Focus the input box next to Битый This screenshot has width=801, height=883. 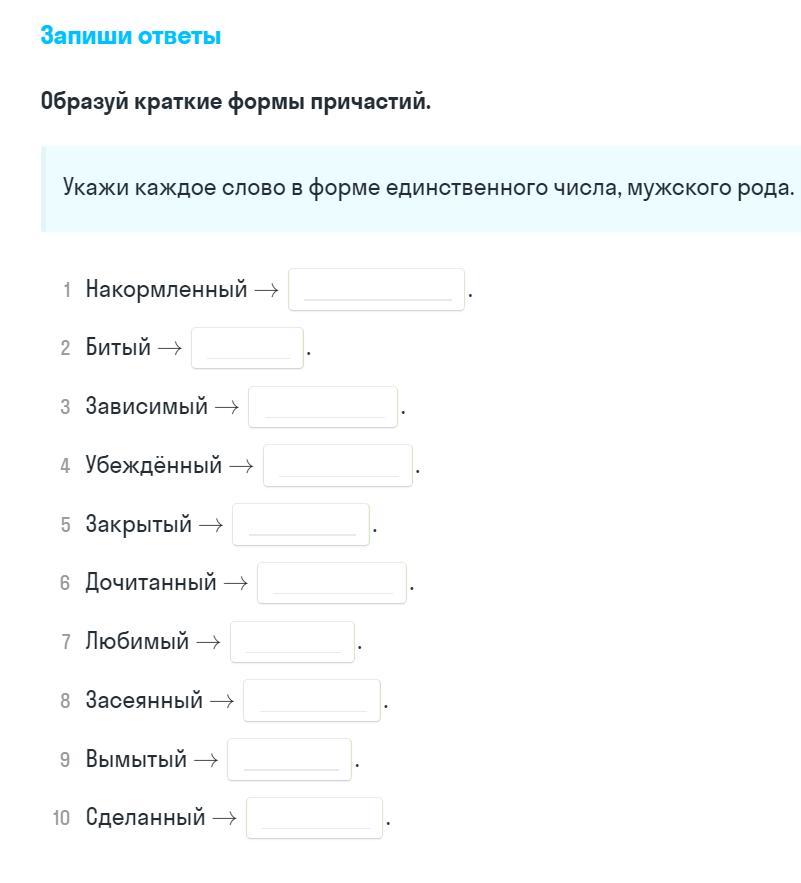tap(247, 348)
